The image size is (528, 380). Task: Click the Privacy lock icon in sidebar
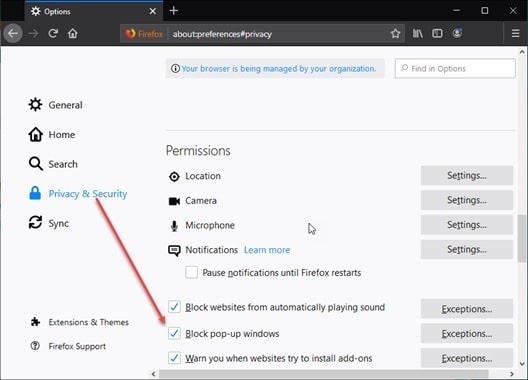pos(35,193)
